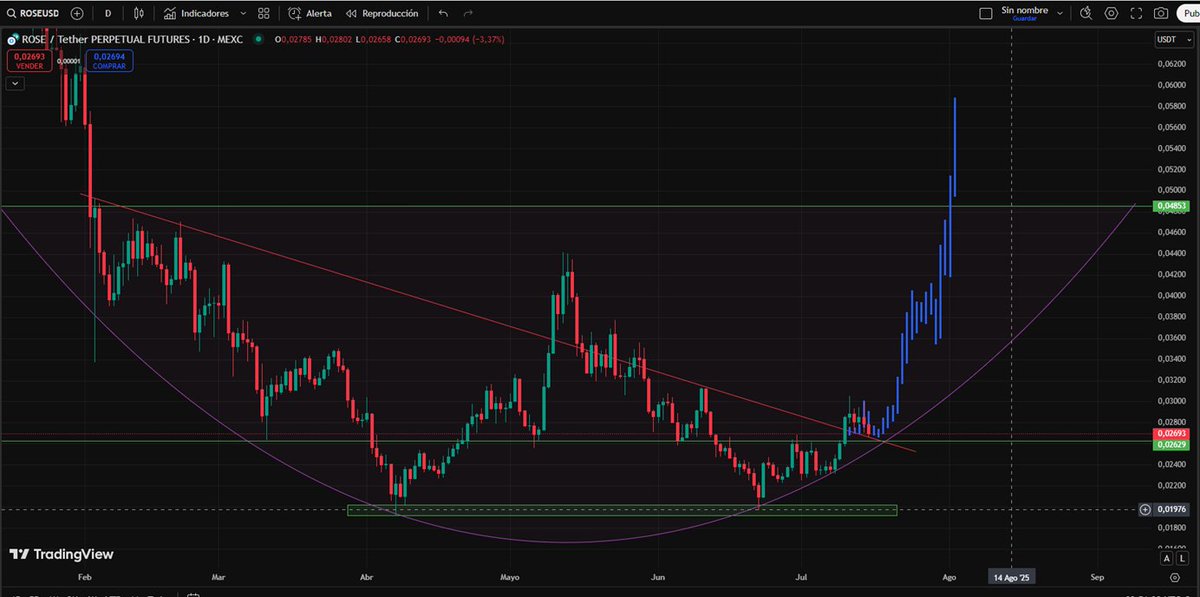
Task: Click the Sep label on time axis
Action: (1097, 578)
